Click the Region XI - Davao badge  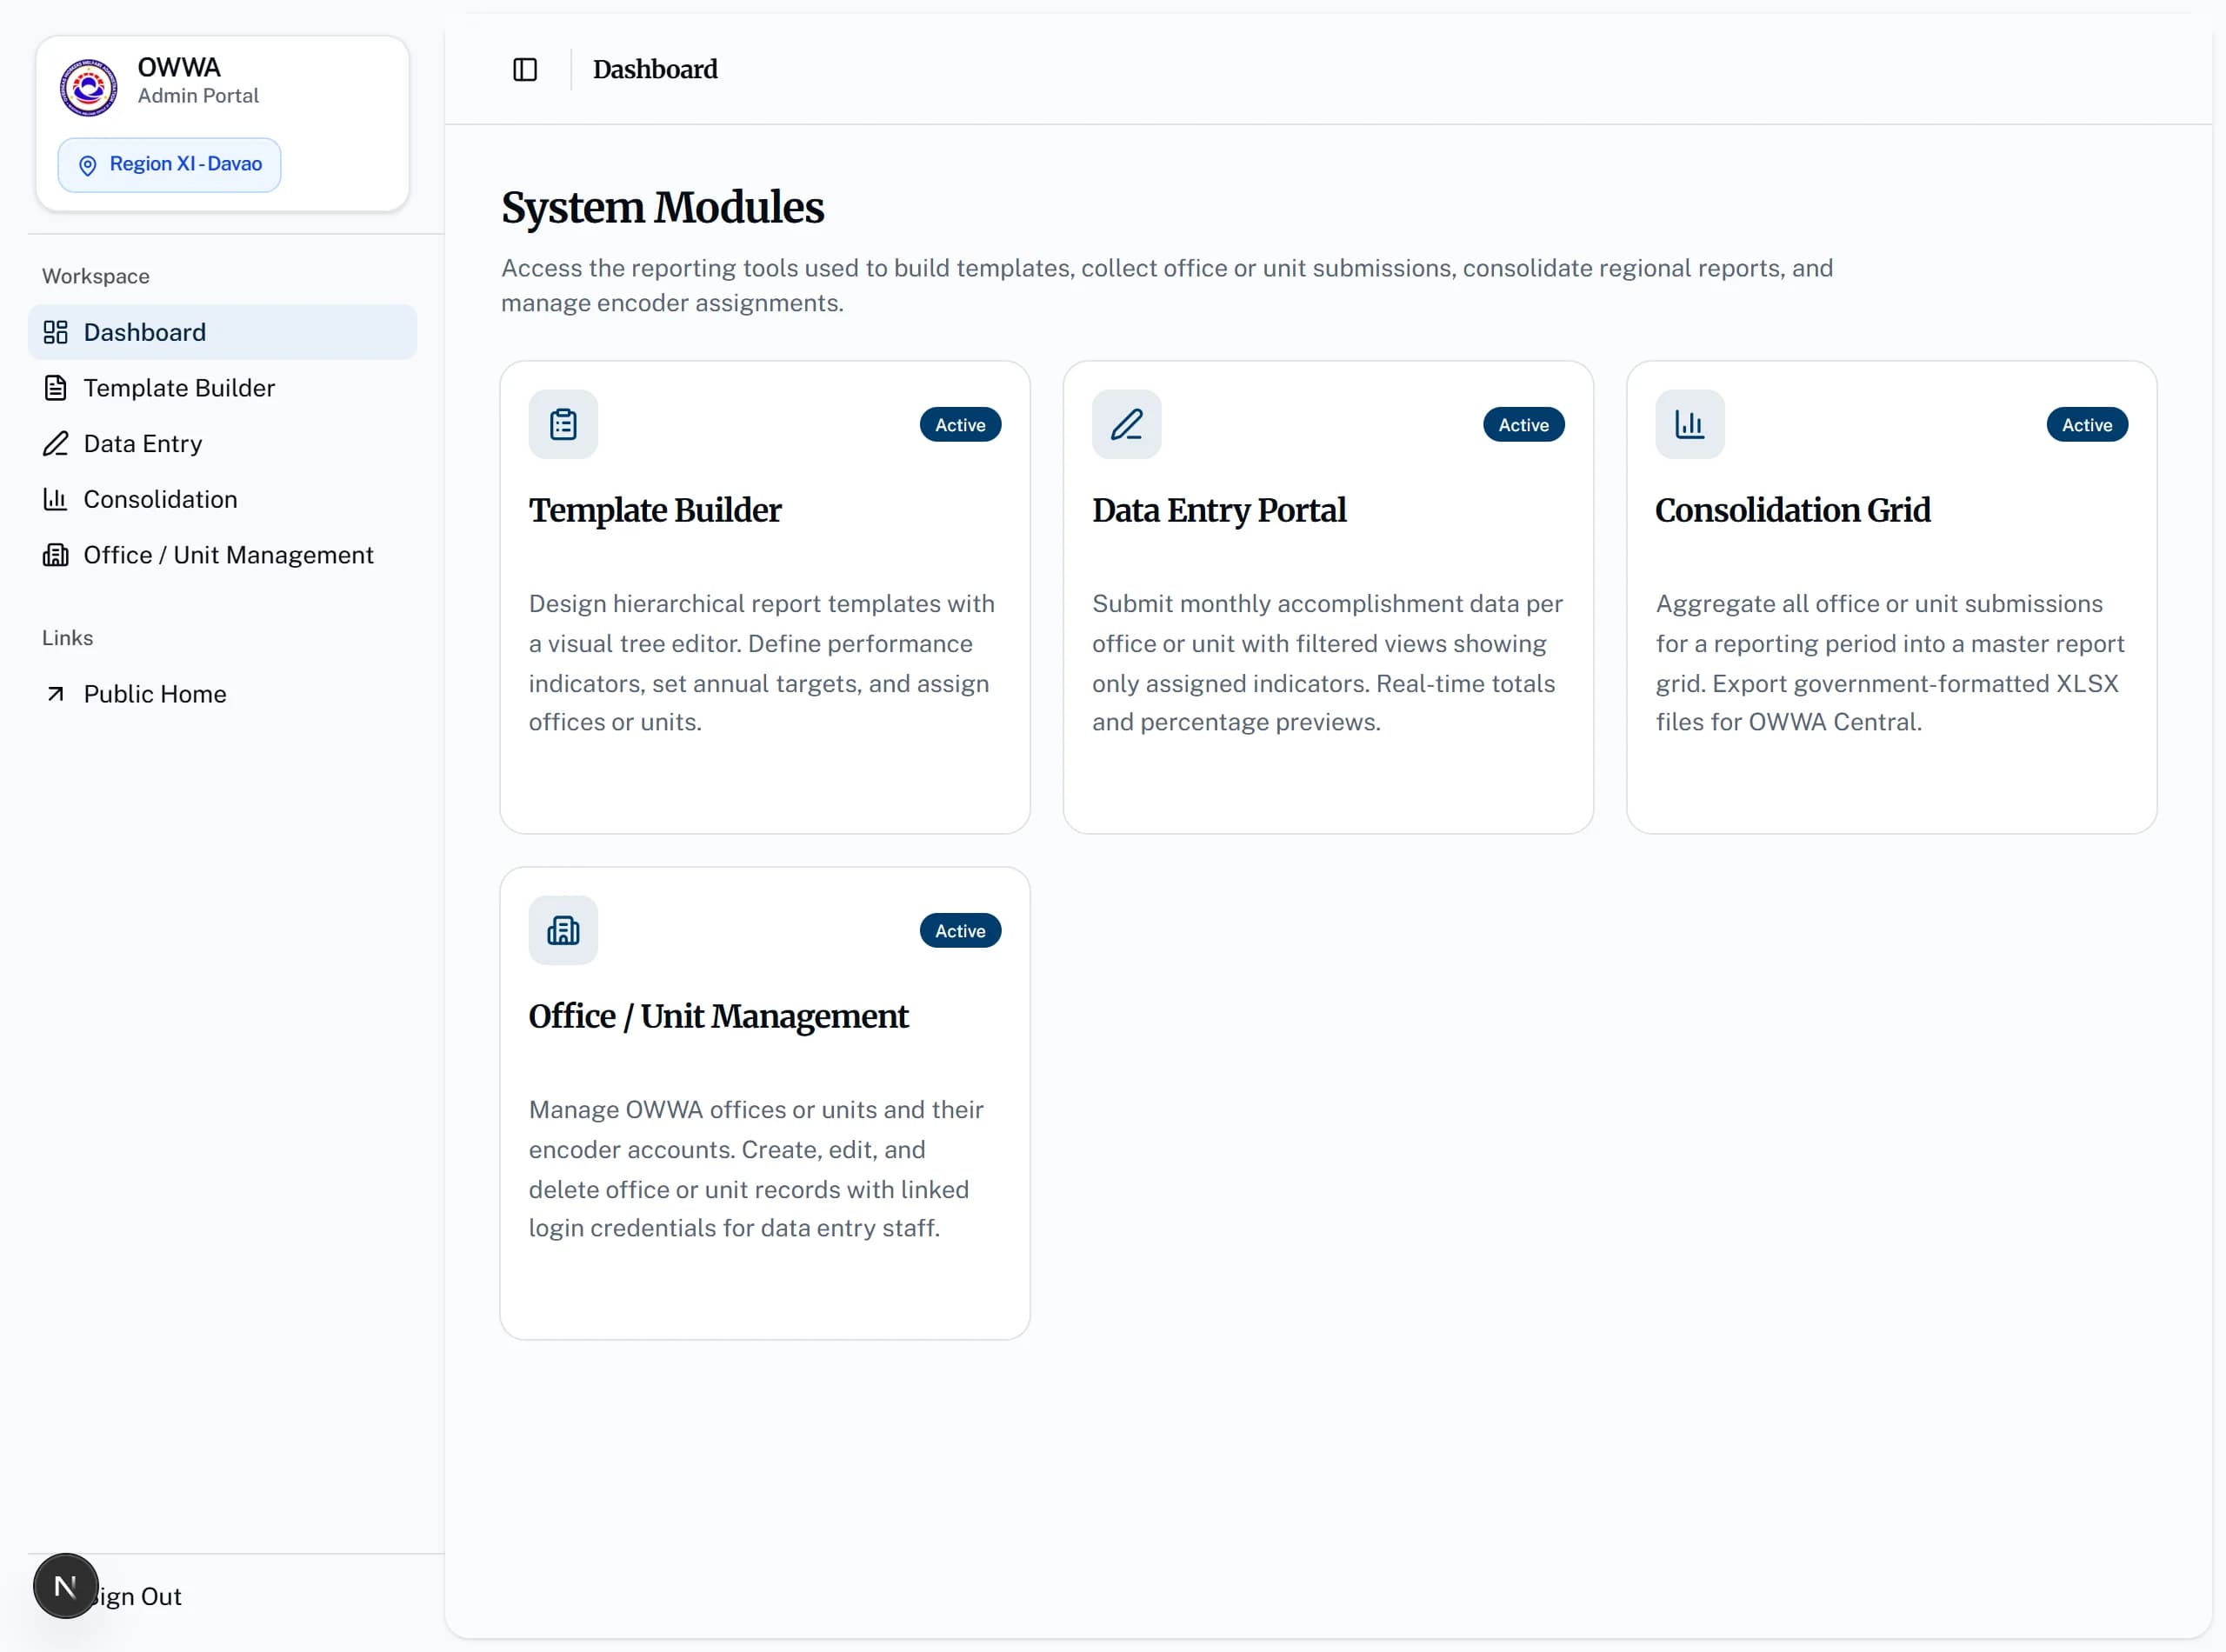pyautogui.click(x=169, y=165)
